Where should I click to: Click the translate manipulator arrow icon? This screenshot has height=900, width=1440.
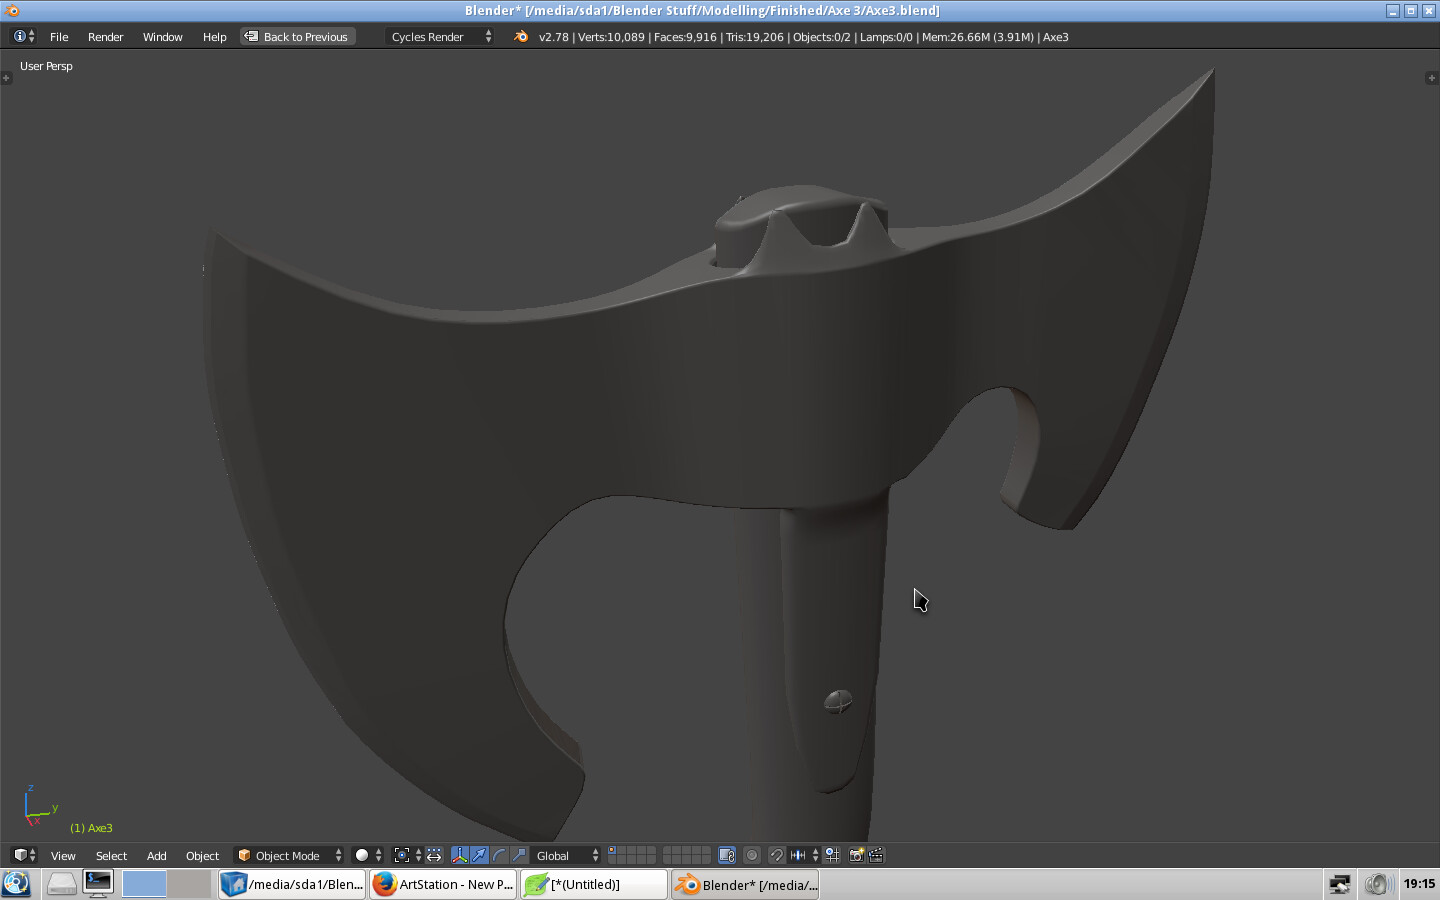pos(480,855)
